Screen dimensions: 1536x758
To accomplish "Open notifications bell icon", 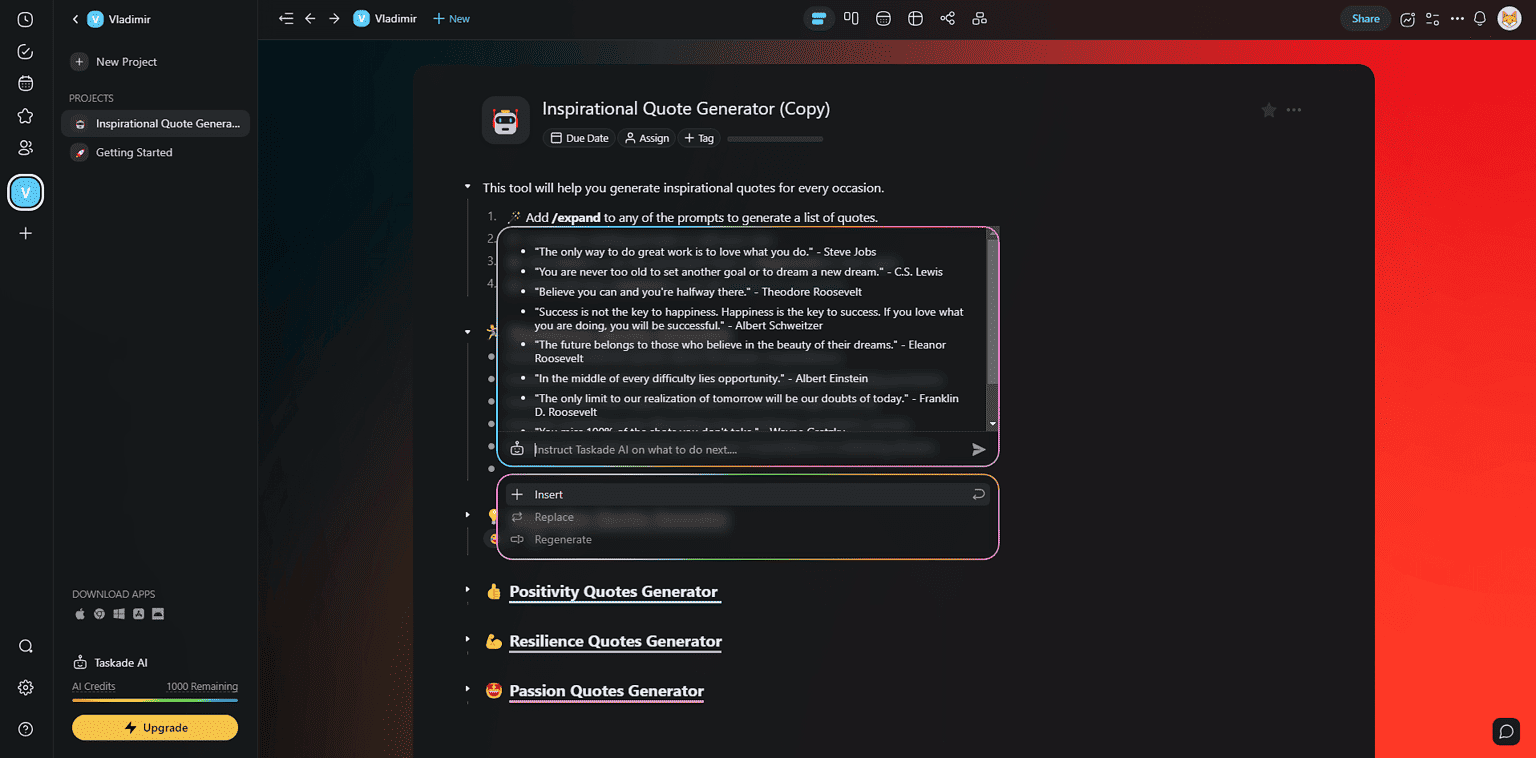I will (1480, 18).
